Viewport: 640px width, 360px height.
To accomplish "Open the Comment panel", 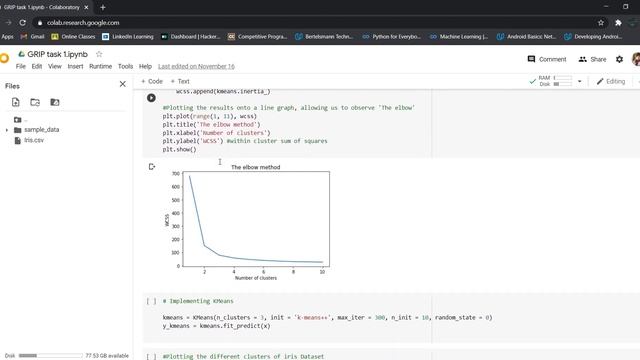I will pos(547,59).
